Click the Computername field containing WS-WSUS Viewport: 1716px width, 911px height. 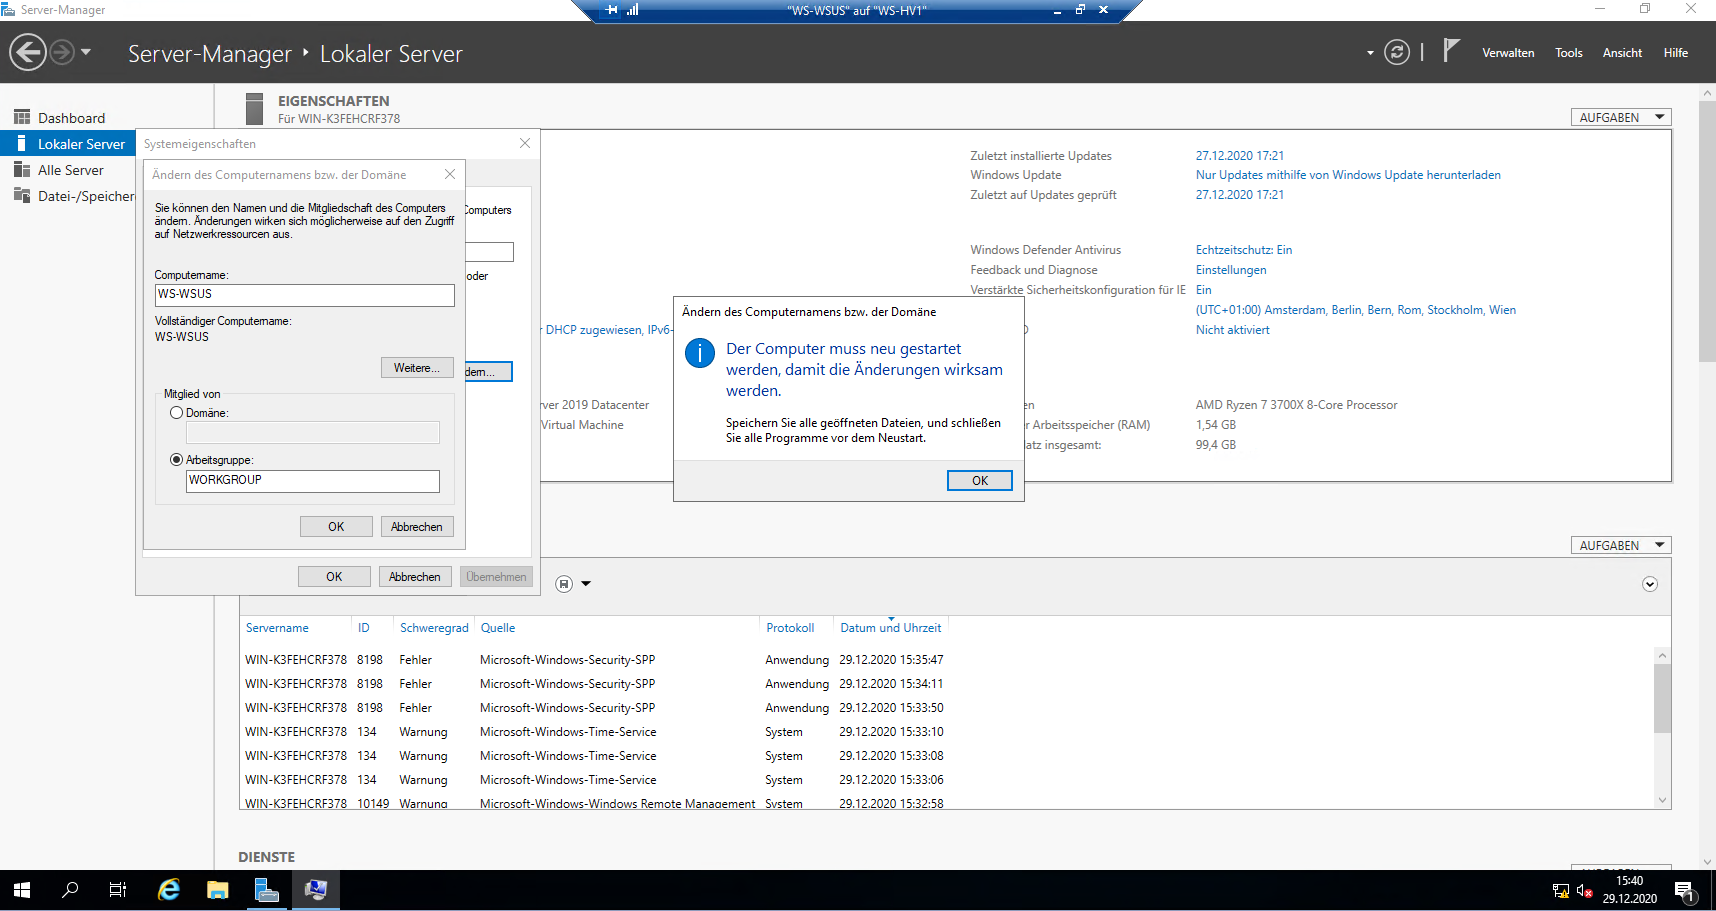pyautogui.click(x=305, y=295)
